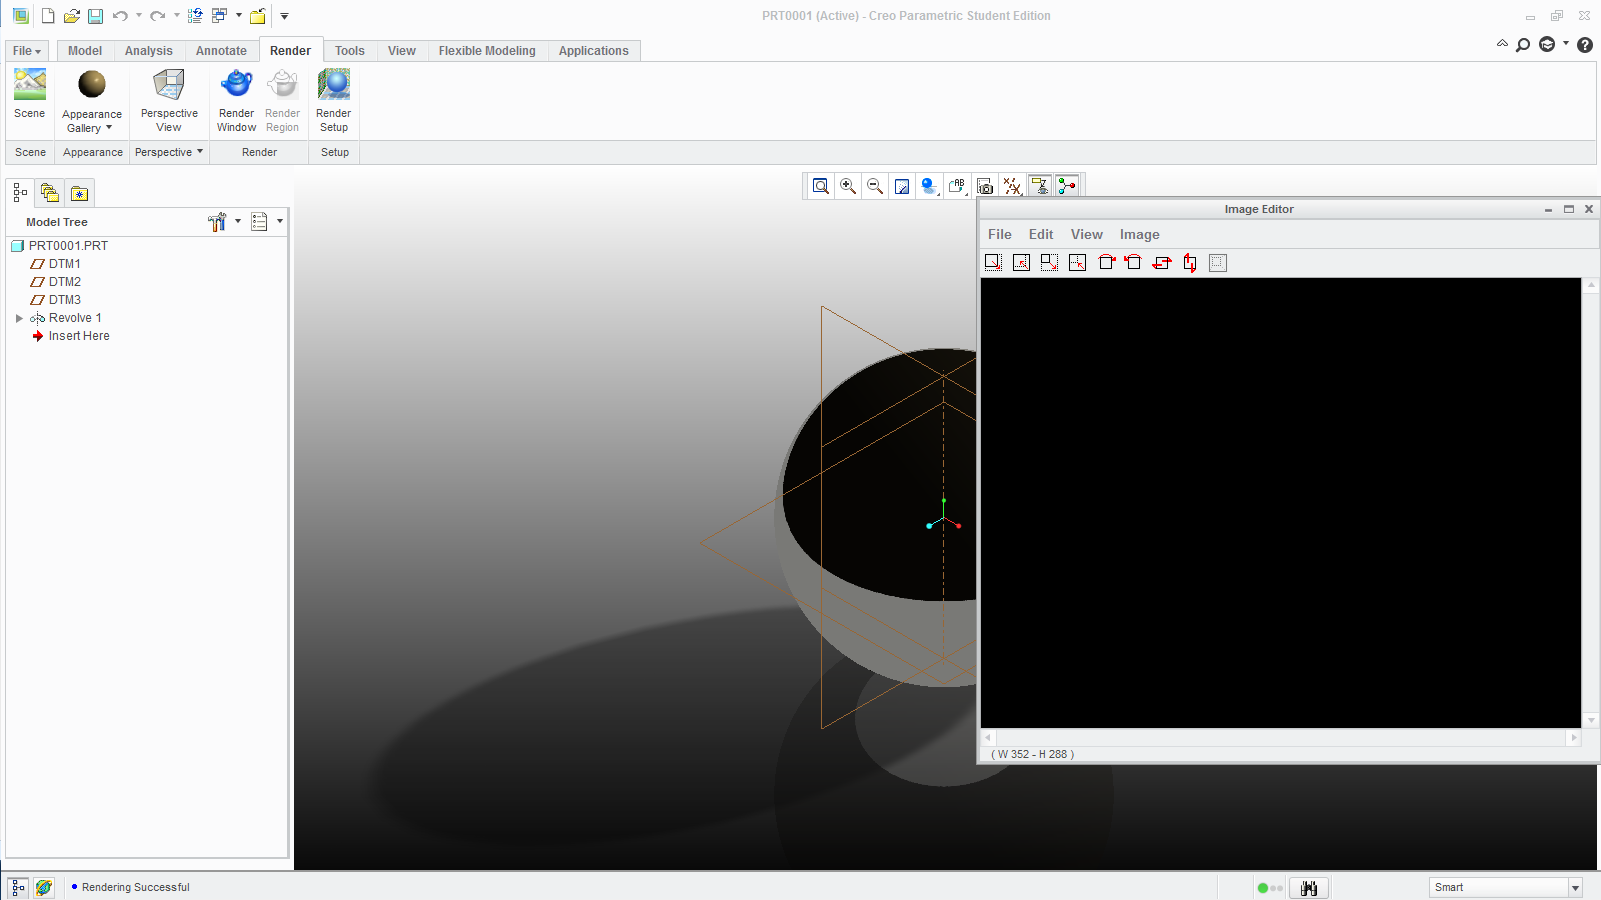Screen dimensions: 1601x900
Task: Flip the image vertically in Image Editor
Action: coord(1190,262)
